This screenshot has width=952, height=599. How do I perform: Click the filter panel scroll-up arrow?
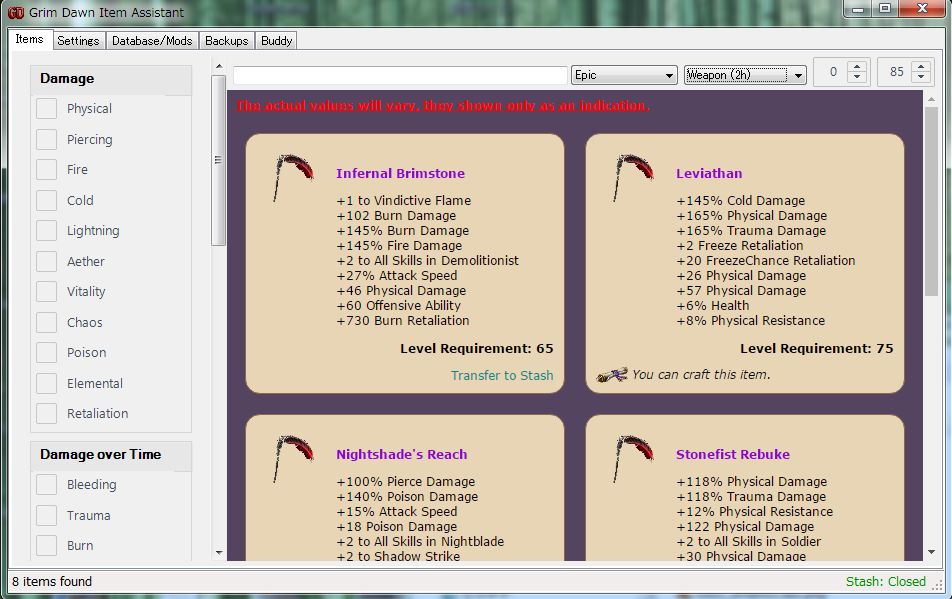tap(219, 66)
